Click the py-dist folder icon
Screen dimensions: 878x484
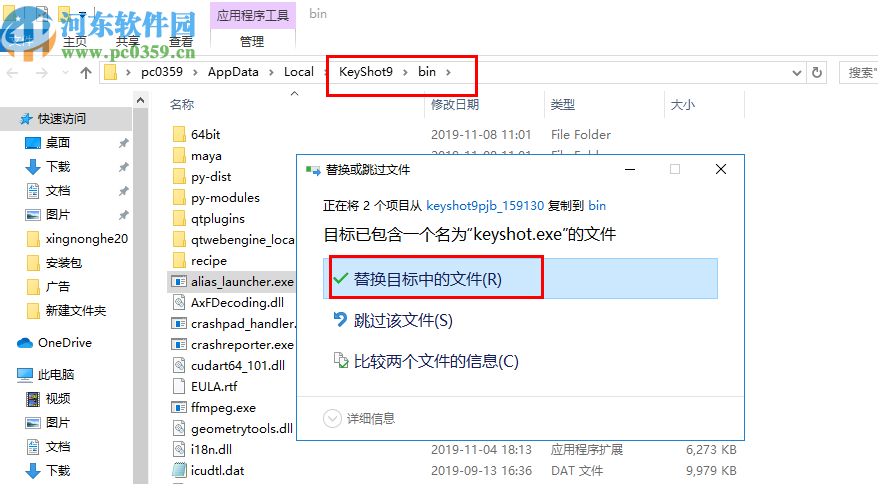pos(179,176)
